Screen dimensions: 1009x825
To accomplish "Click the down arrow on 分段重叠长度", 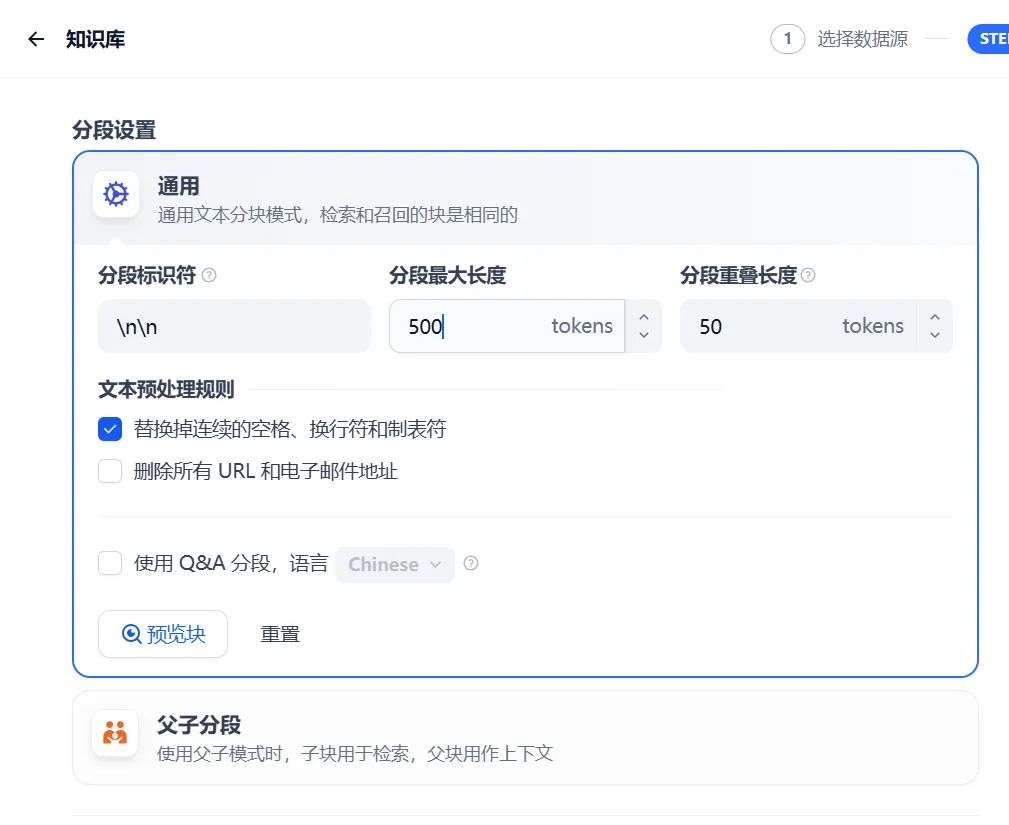I will click(x=936, y=333).
